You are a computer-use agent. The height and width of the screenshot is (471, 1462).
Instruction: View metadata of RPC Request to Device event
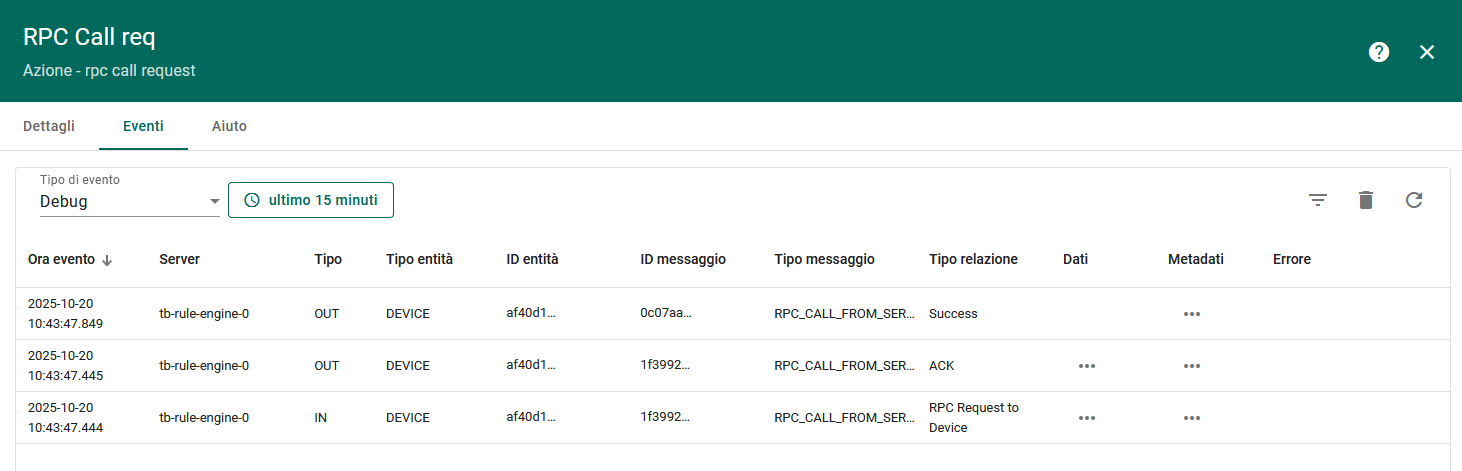point(1191,418)
